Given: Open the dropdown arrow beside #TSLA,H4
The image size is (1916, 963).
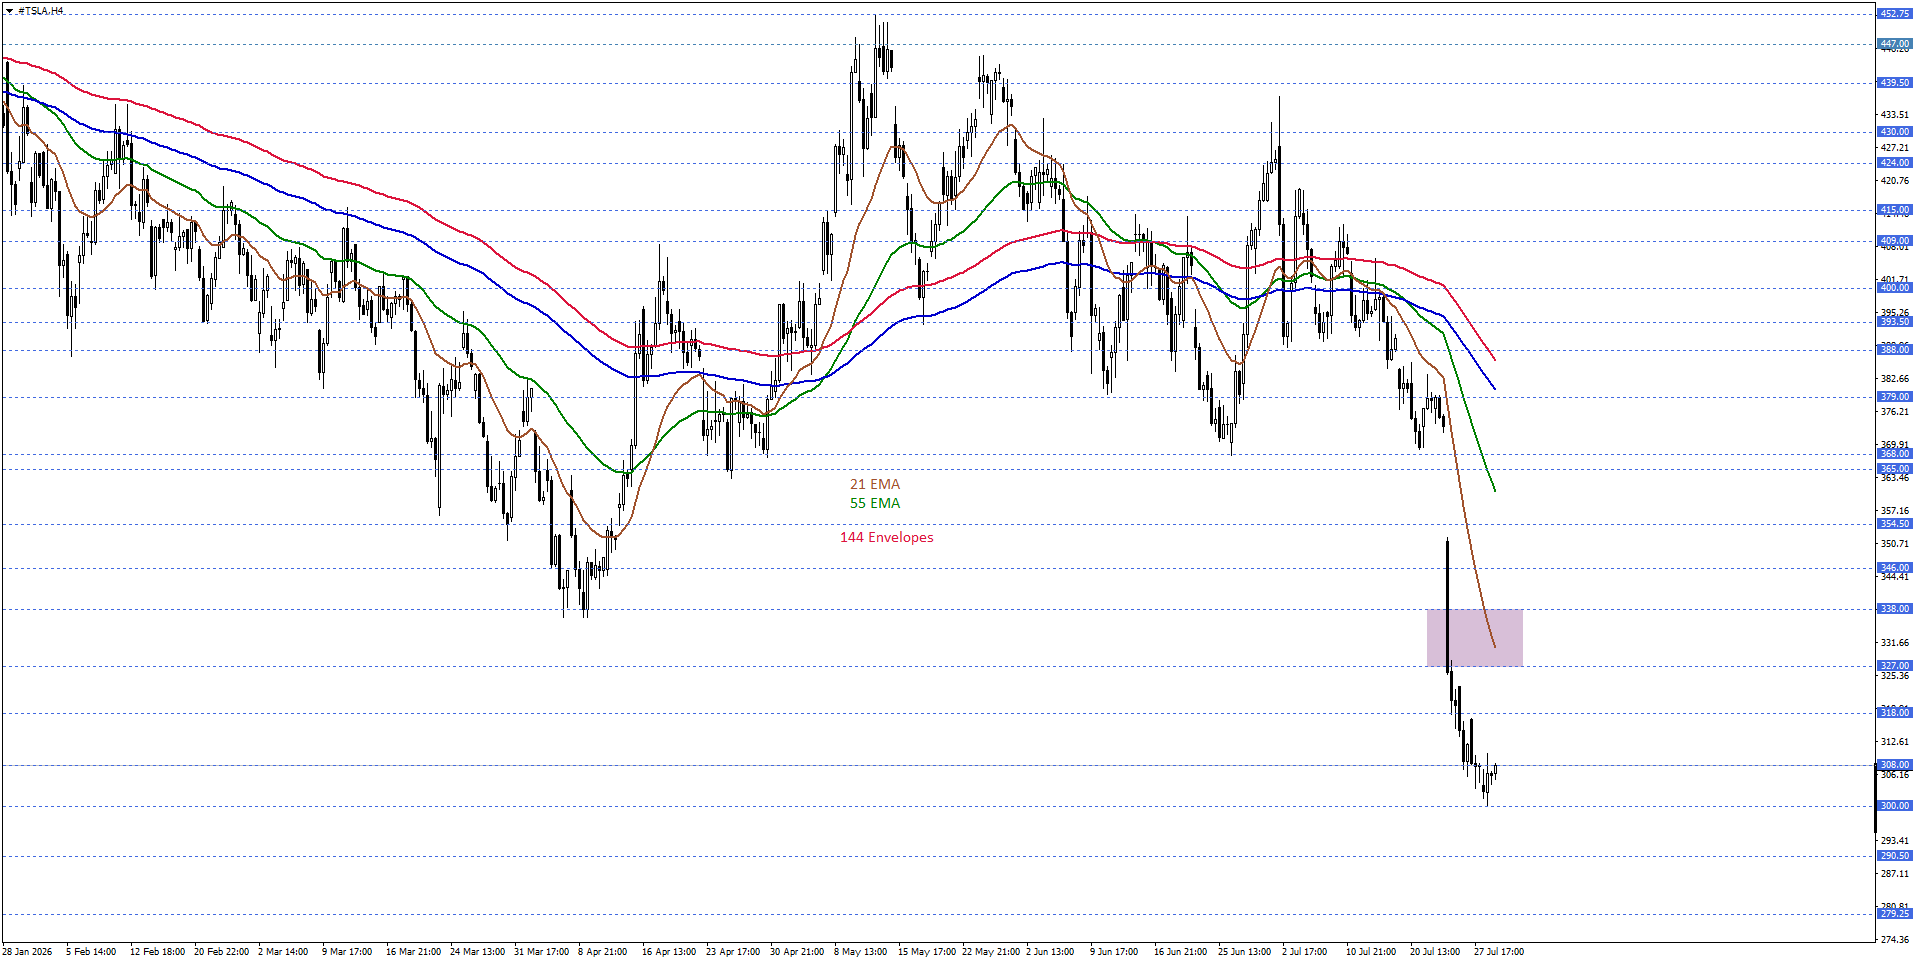Looking at the screenshot, I should pyautogui.click(x=9, y=11).
